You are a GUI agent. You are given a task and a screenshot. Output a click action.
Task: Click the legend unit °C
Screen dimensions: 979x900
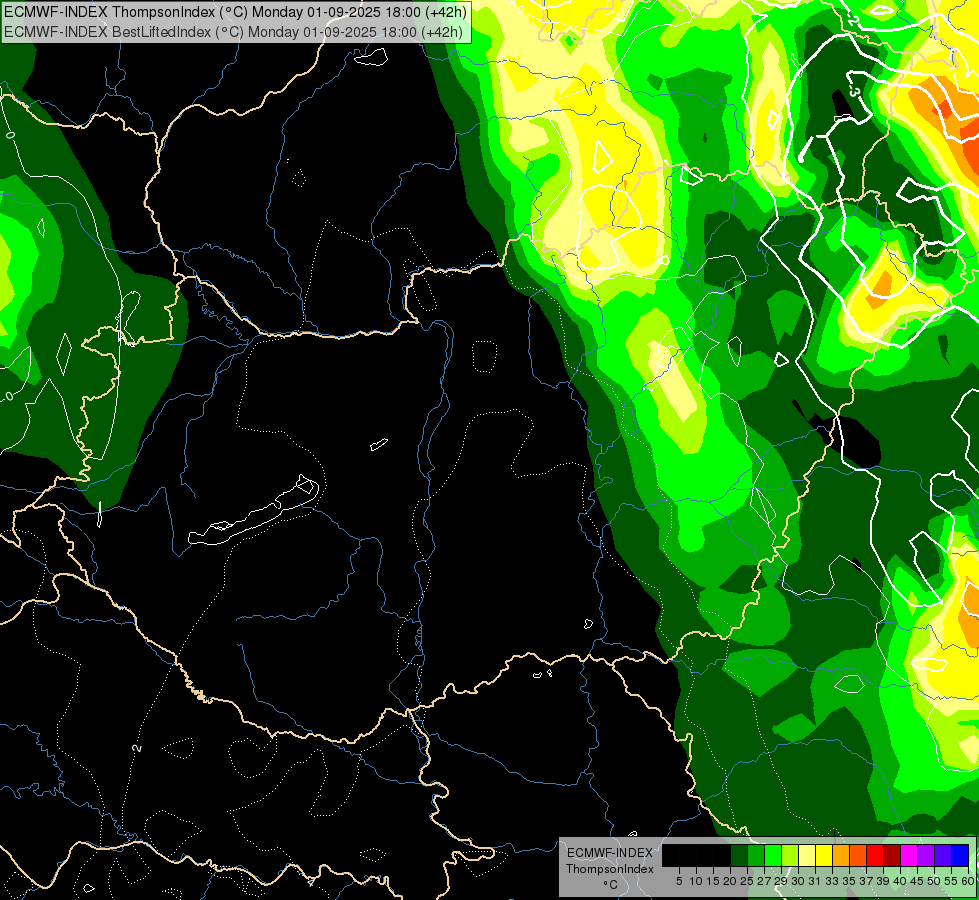pyautogui.click(x=611, y=885)
